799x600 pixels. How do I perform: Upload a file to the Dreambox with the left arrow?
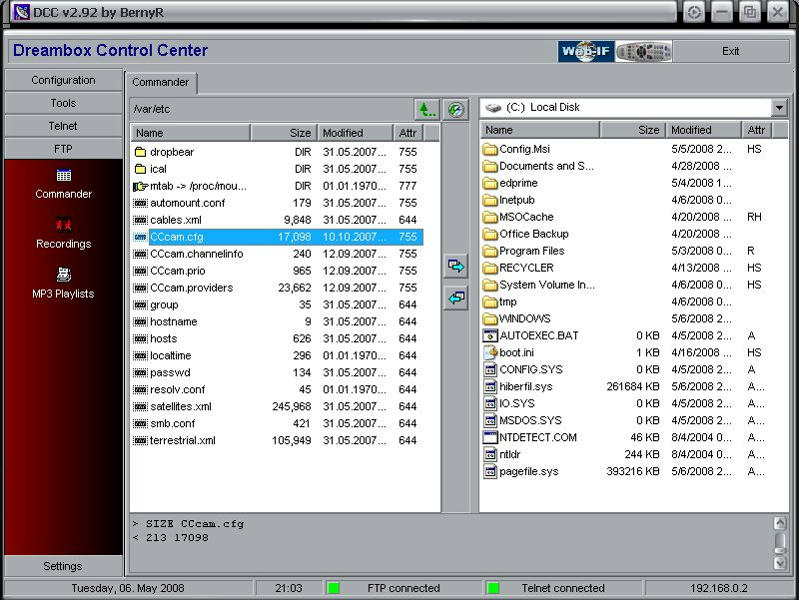point(456,298)
